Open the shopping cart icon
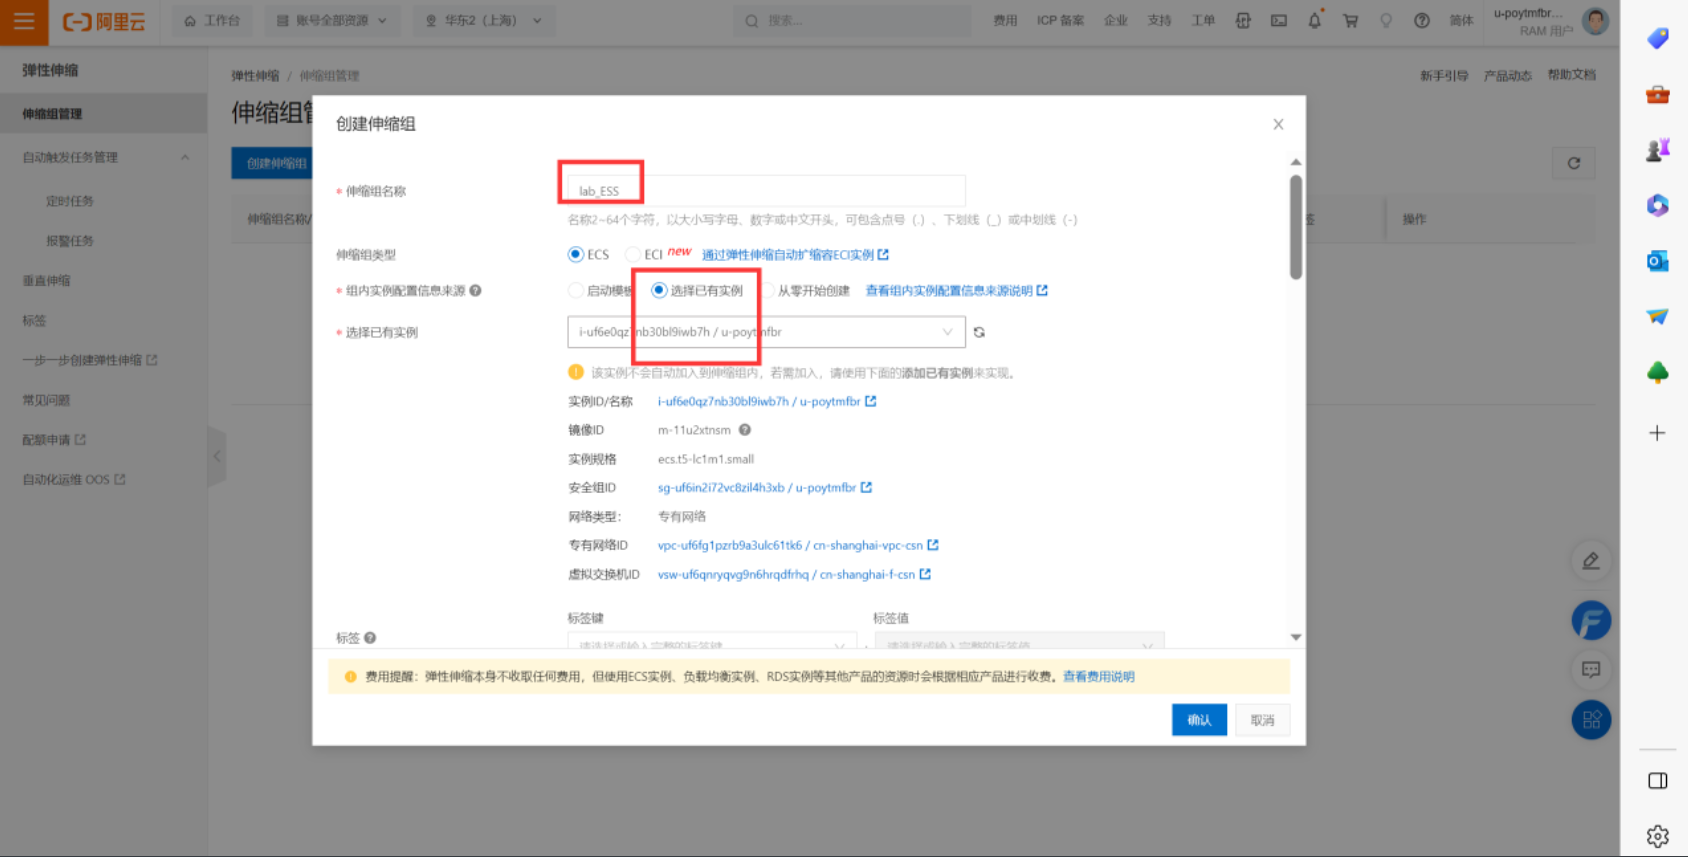Image resolution: width=1688 pixels, height=857 pixels. click(1351, 21)
